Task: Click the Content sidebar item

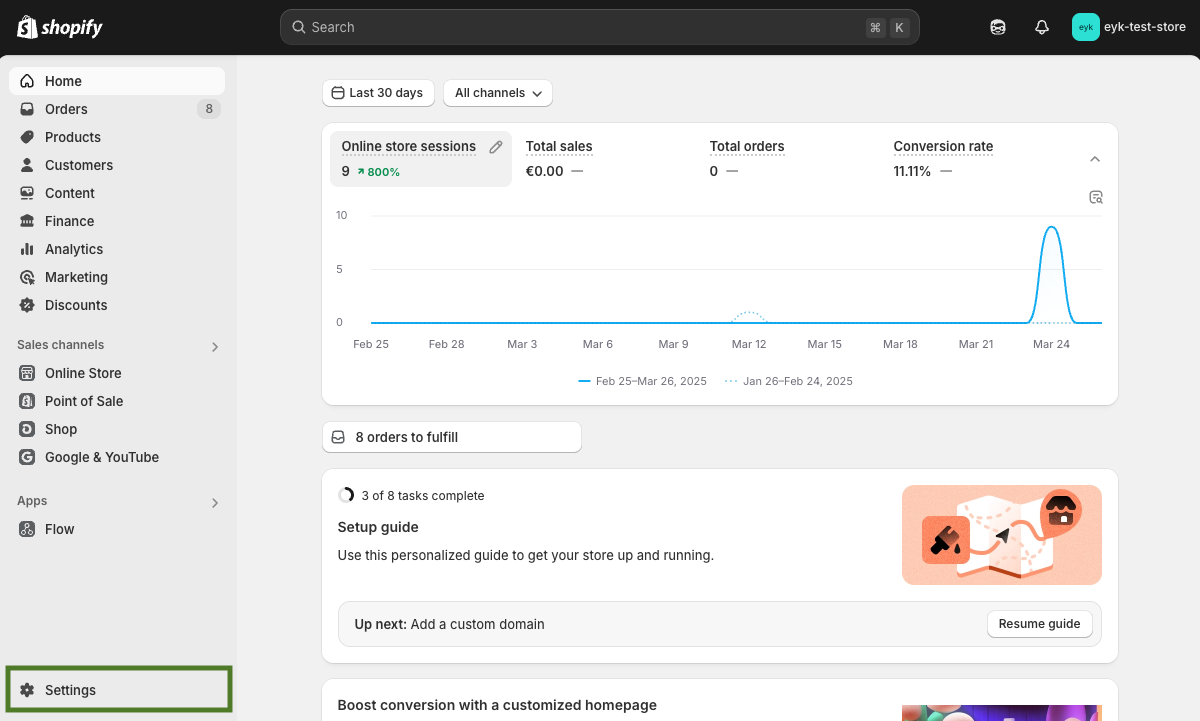Action: coord(117,193)
